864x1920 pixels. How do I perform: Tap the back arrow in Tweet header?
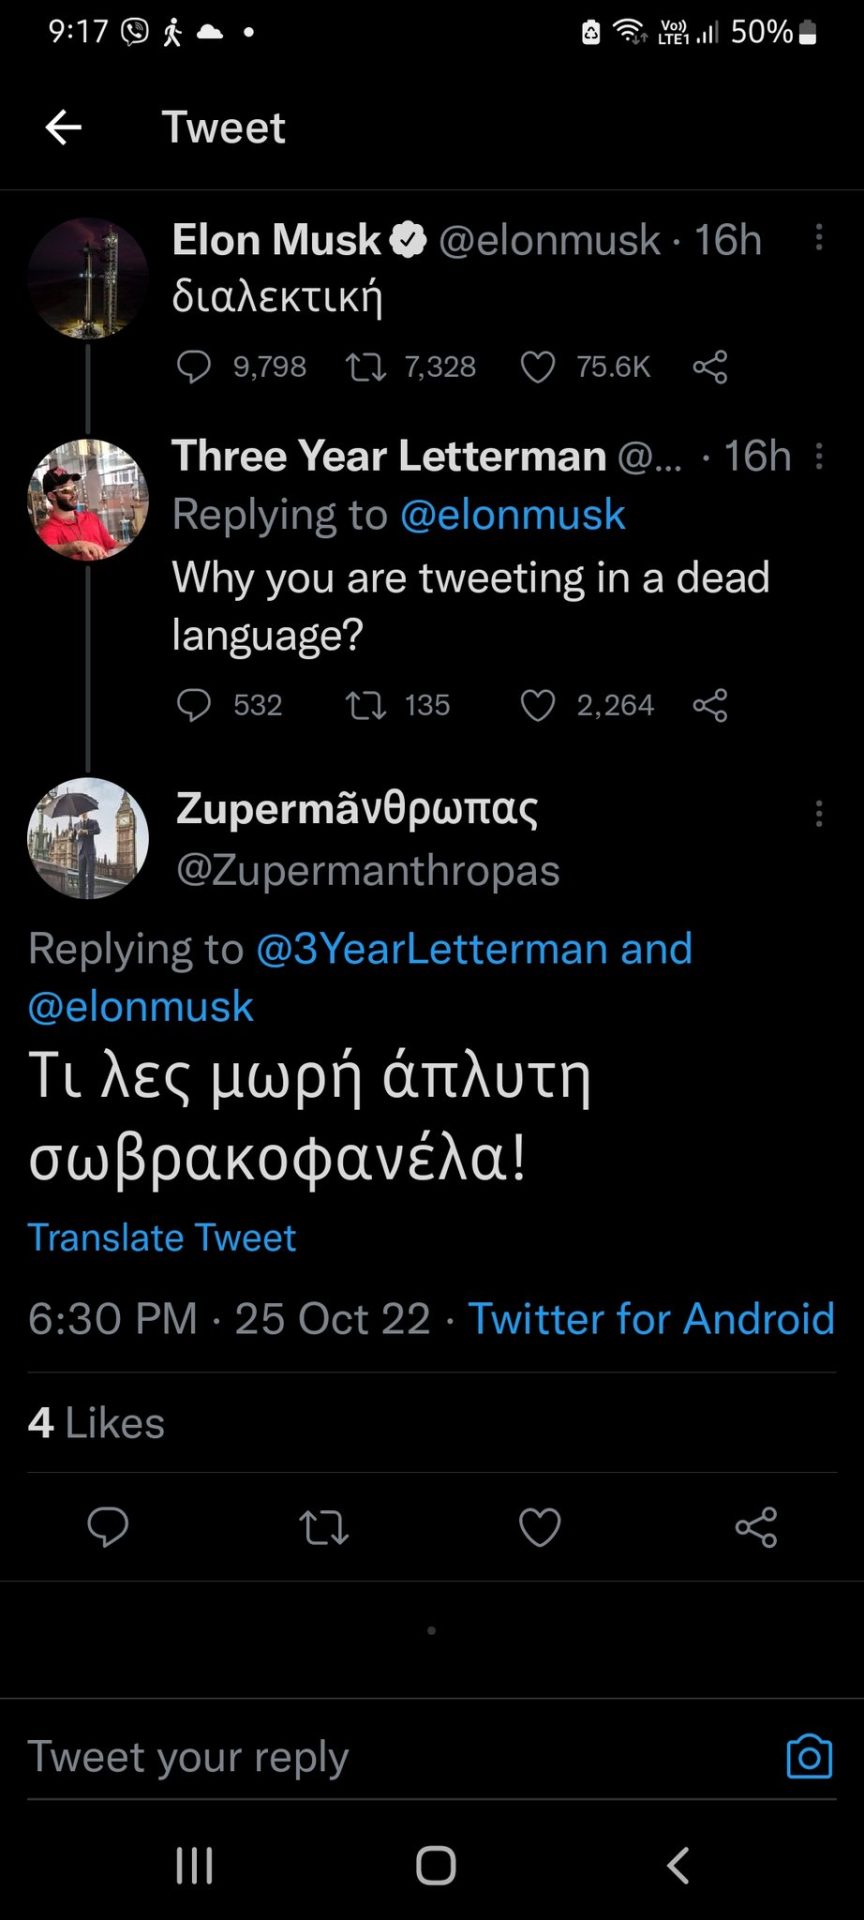(63, 127)
